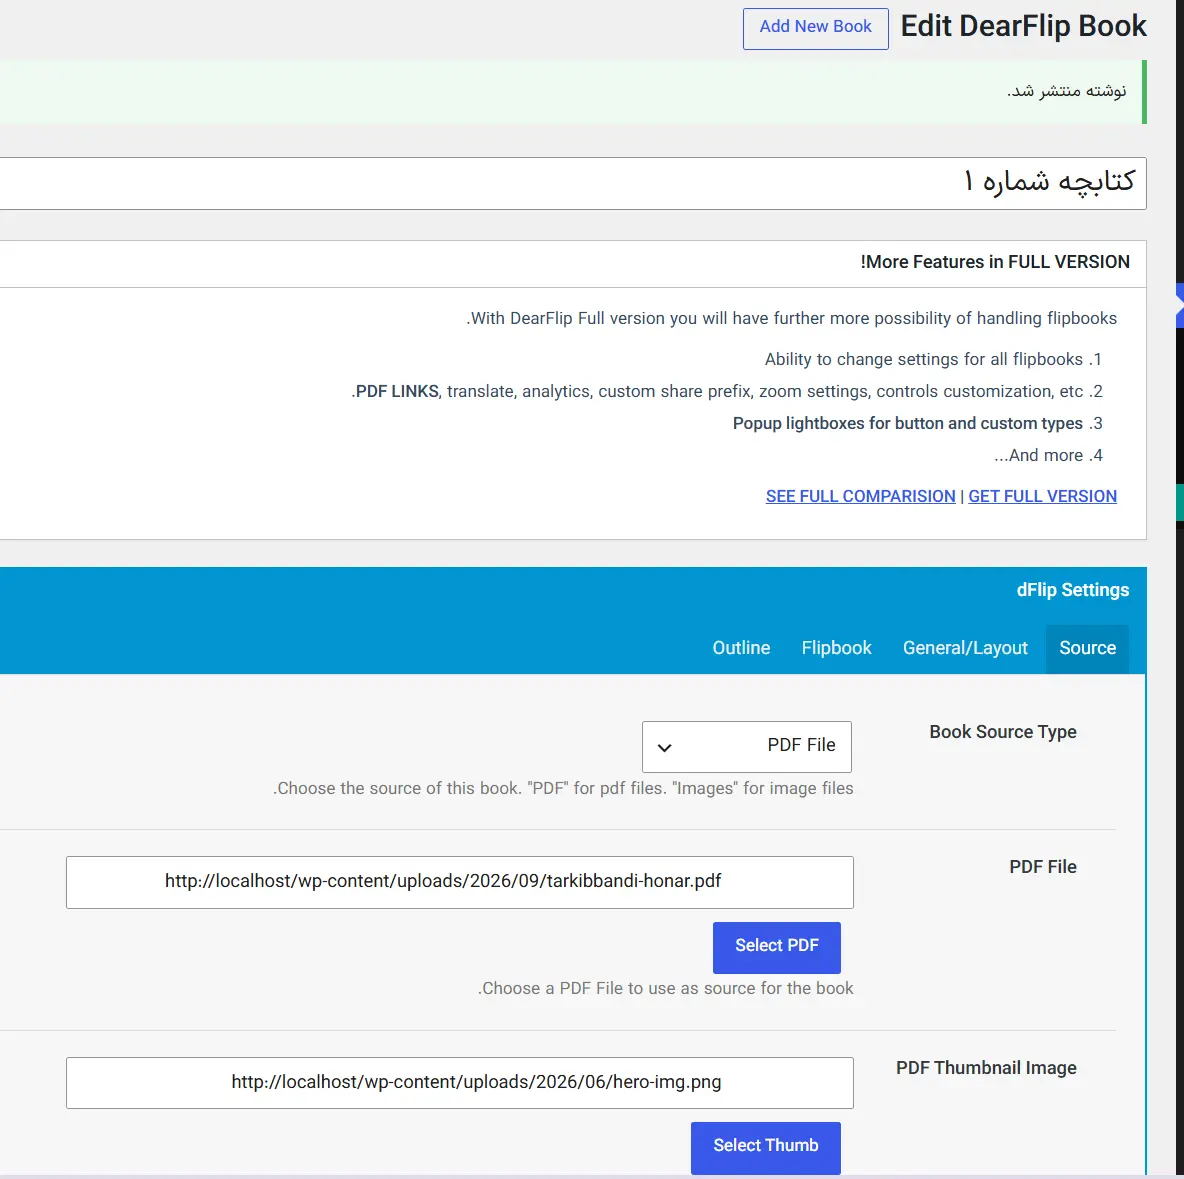Viewport: 1184px width, 1179px height.
Task: Click the Select Thumb button
Action: [x=766, y=1147]
